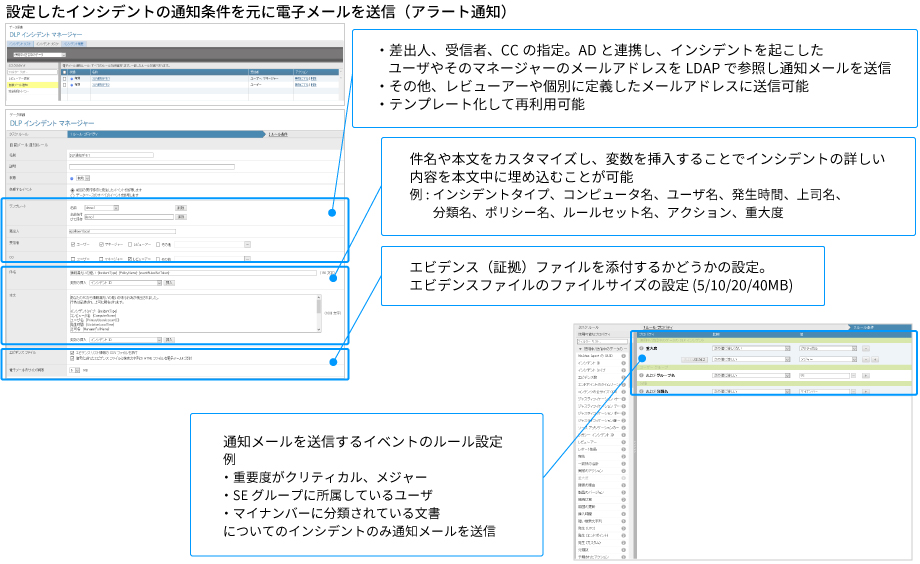Screen dimensions: 920x564
Task: Toggle the レビューアー recipient checkbox
Action: point(130,244)
